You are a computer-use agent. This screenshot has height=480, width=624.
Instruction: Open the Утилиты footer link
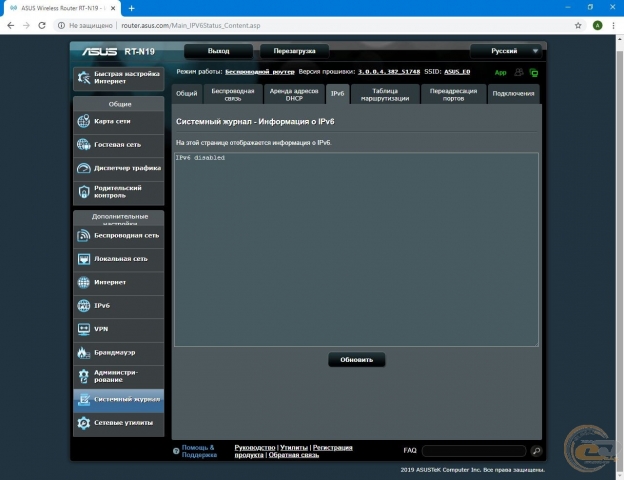[294, 448]
